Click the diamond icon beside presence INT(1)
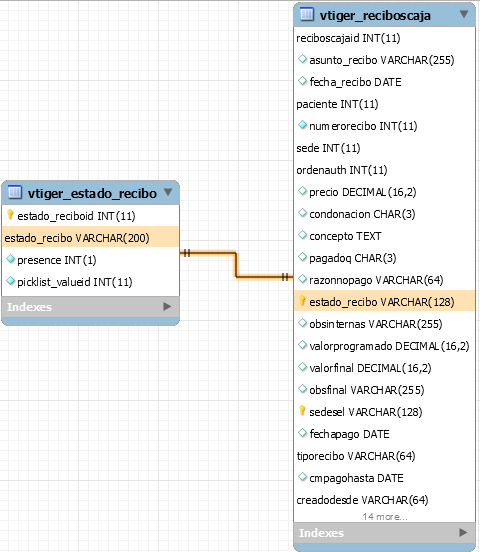The image size is (480, 552). 11,259
